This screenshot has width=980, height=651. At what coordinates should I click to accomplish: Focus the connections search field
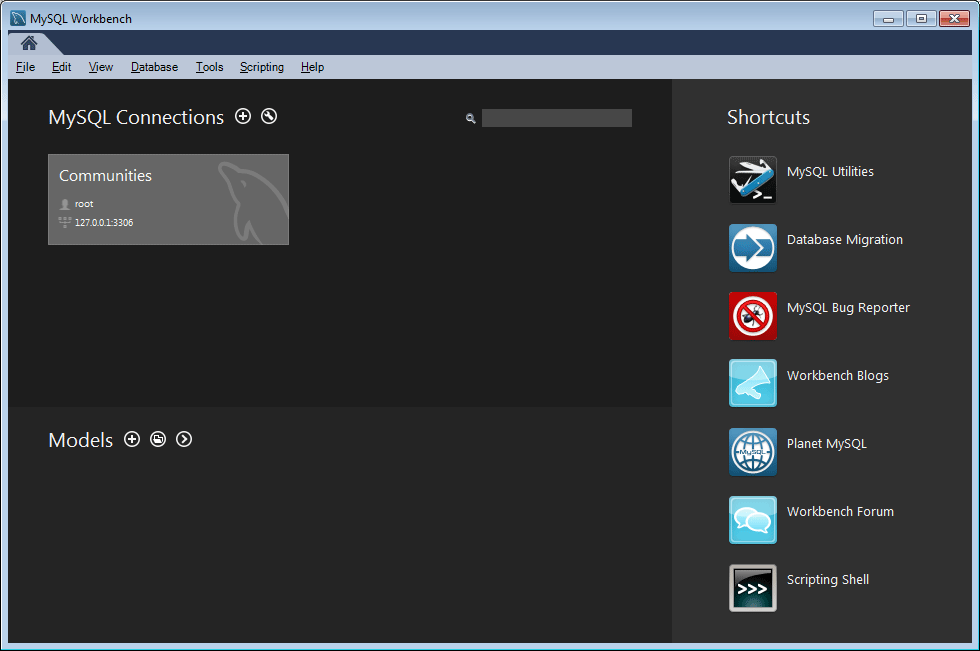[x=556, y=118]
